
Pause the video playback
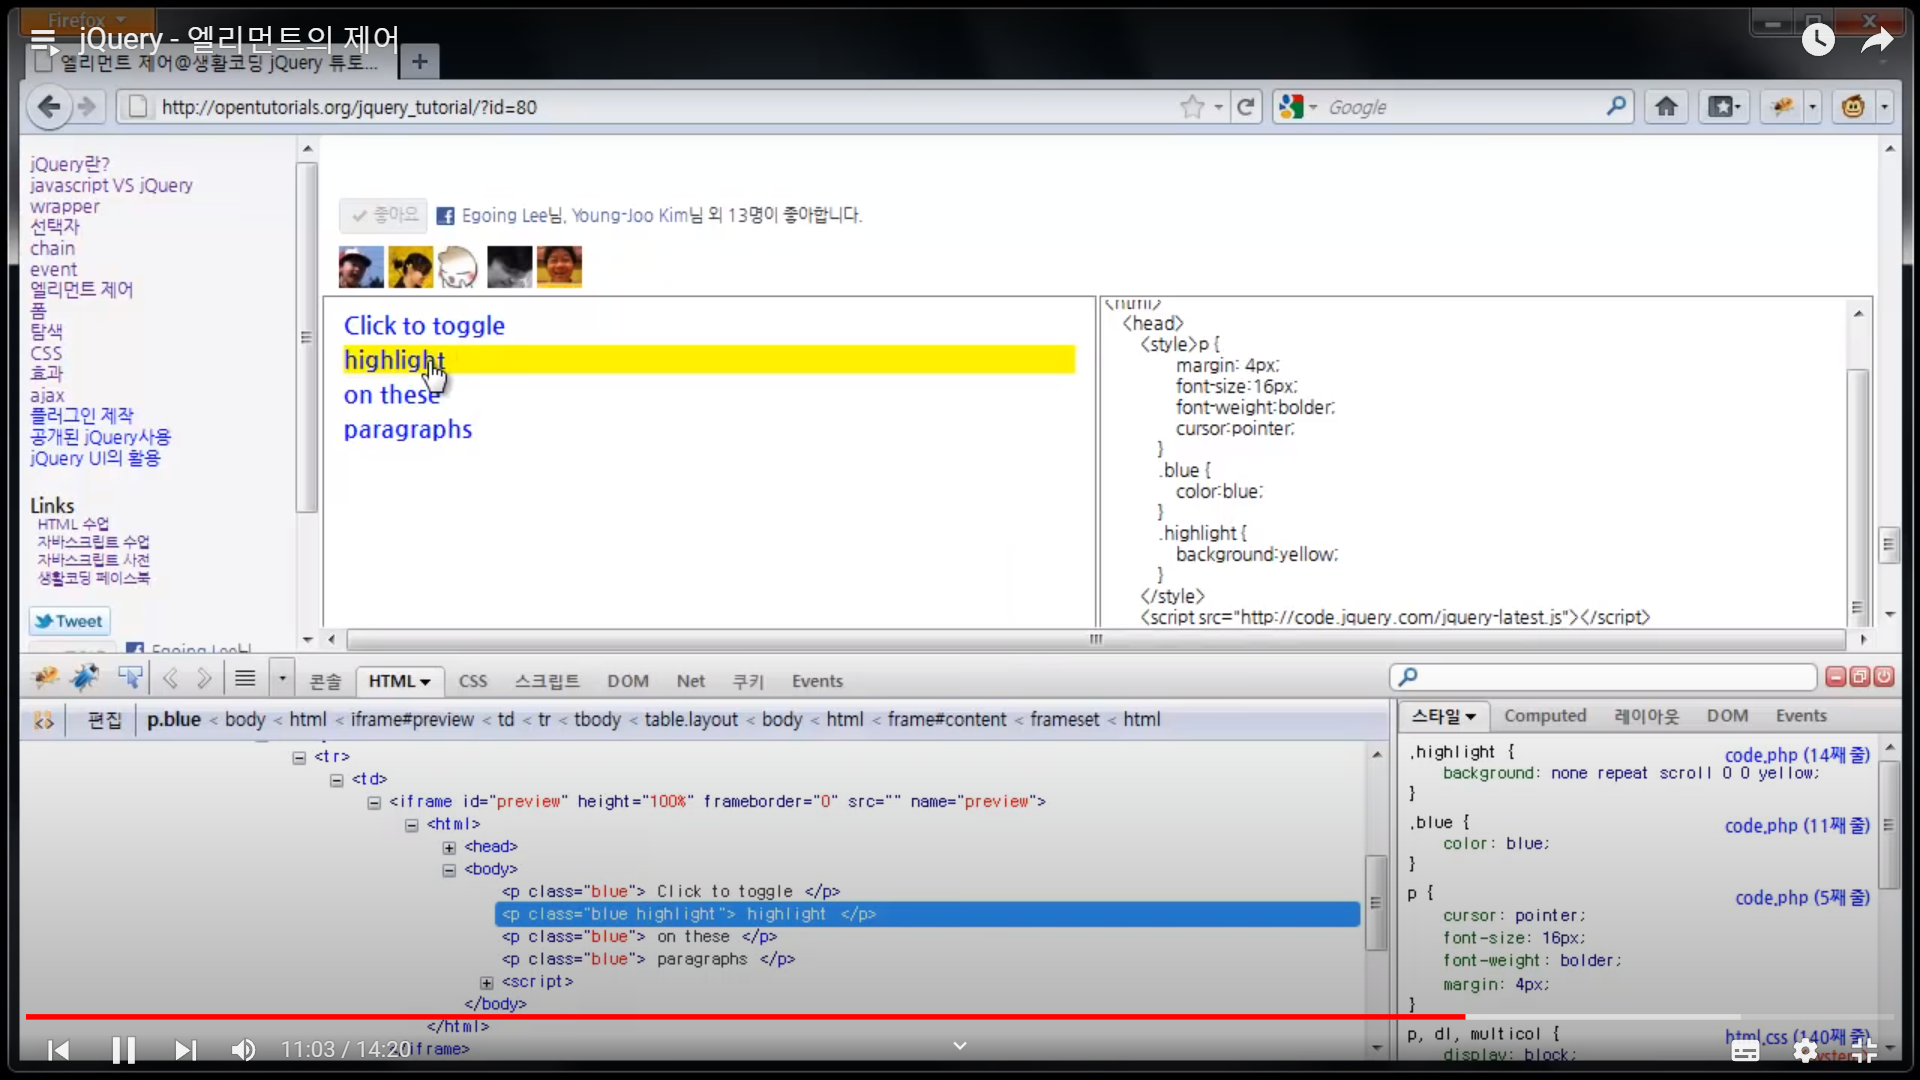(x=123, y=1050)
